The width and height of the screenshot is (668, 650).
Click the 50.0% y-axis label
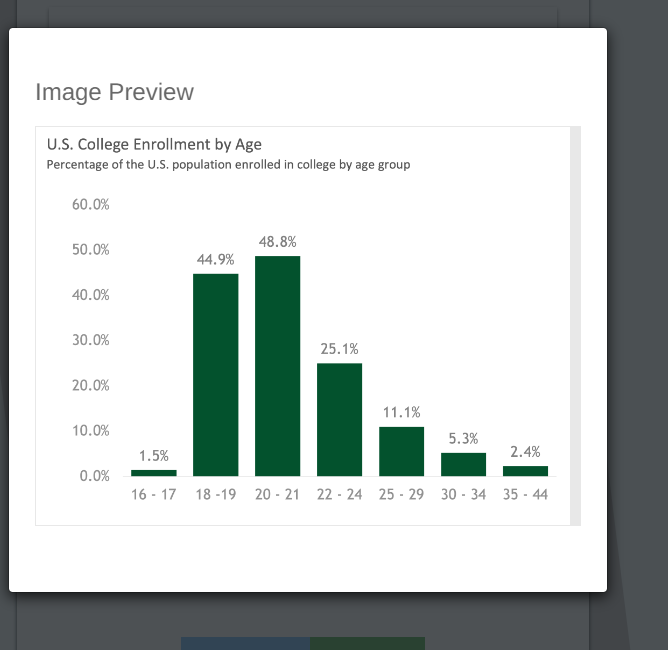[91, 250]
